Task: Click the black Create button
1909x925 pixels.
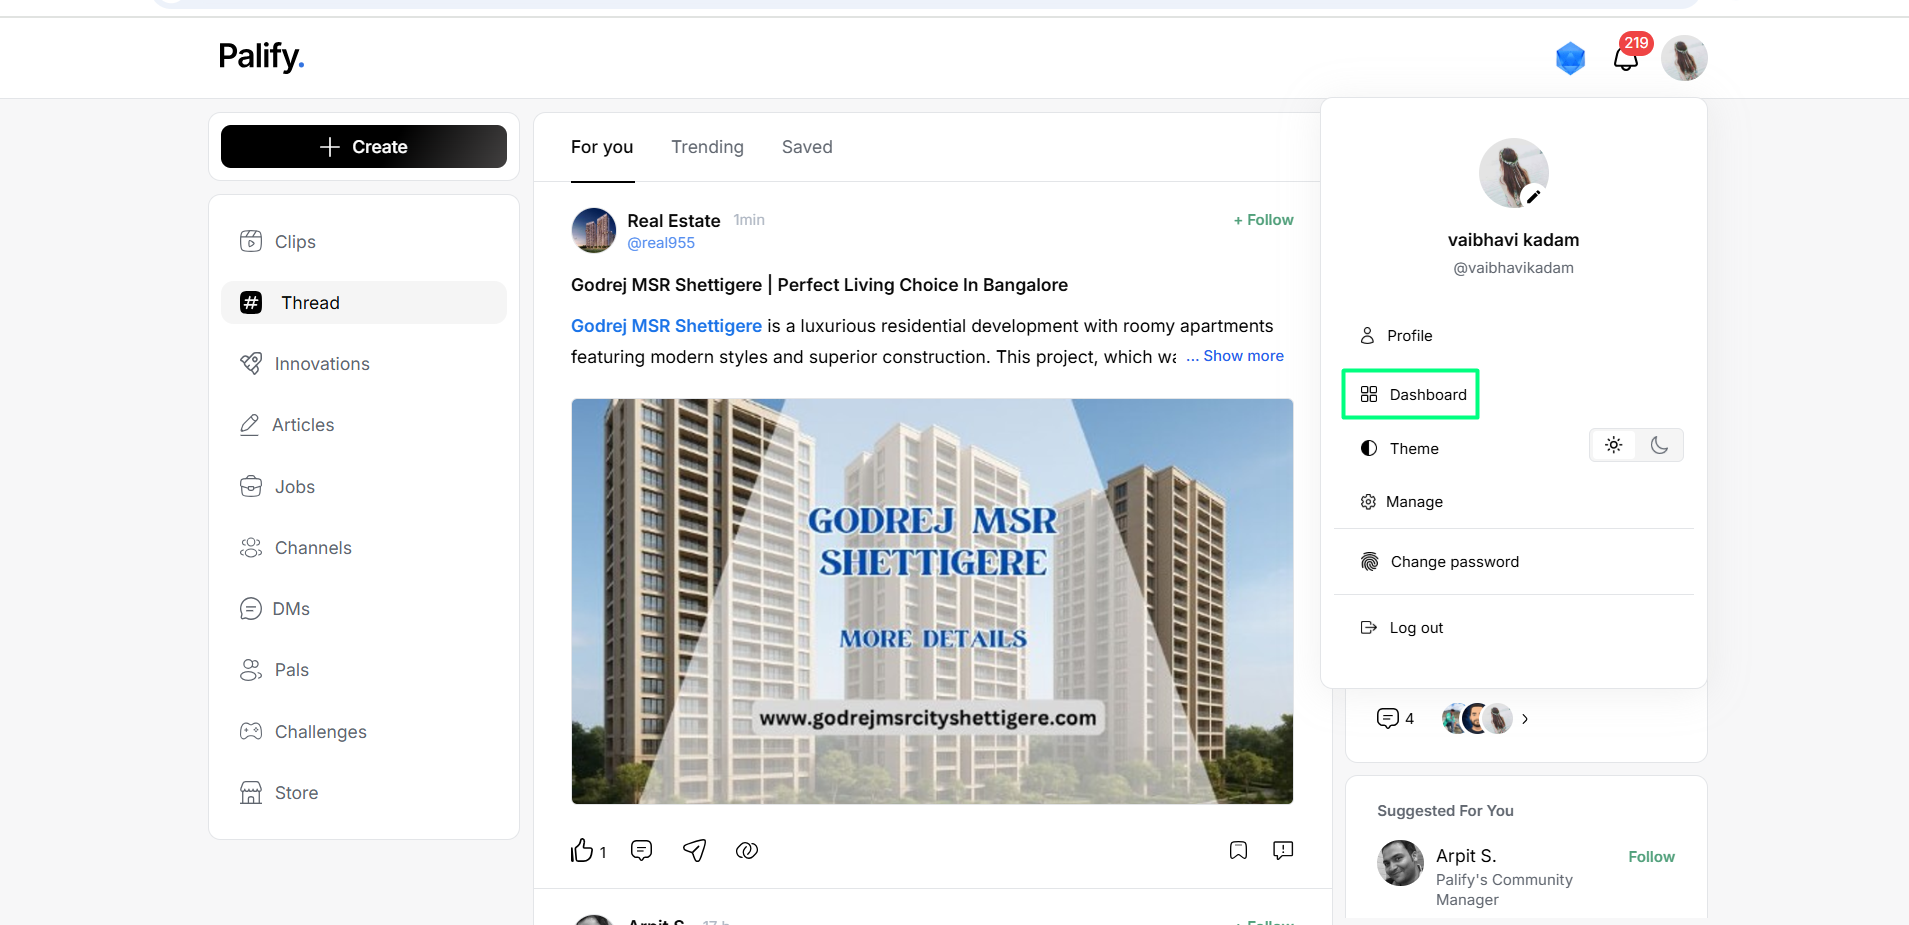Action: point(364,147)
